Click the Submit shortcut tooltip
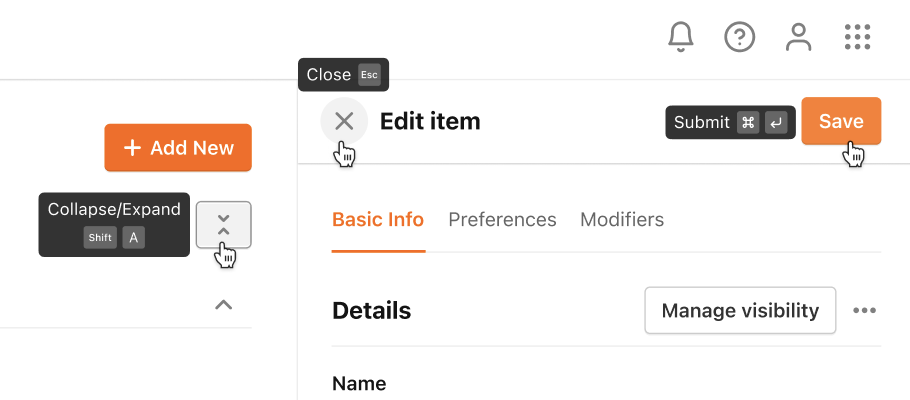Image resolution: width=910 pixels, height=400 pixels. [x=730, y=122]
